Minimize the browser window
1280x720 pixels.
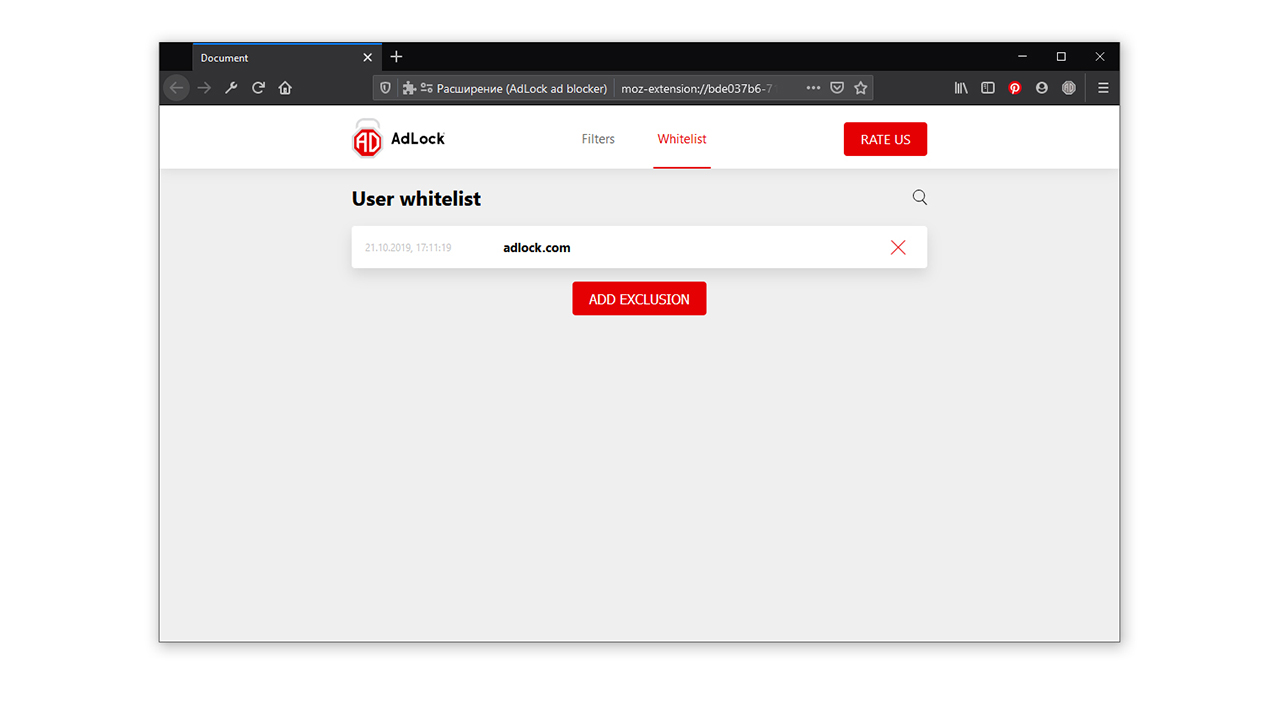coord(1022,57)
